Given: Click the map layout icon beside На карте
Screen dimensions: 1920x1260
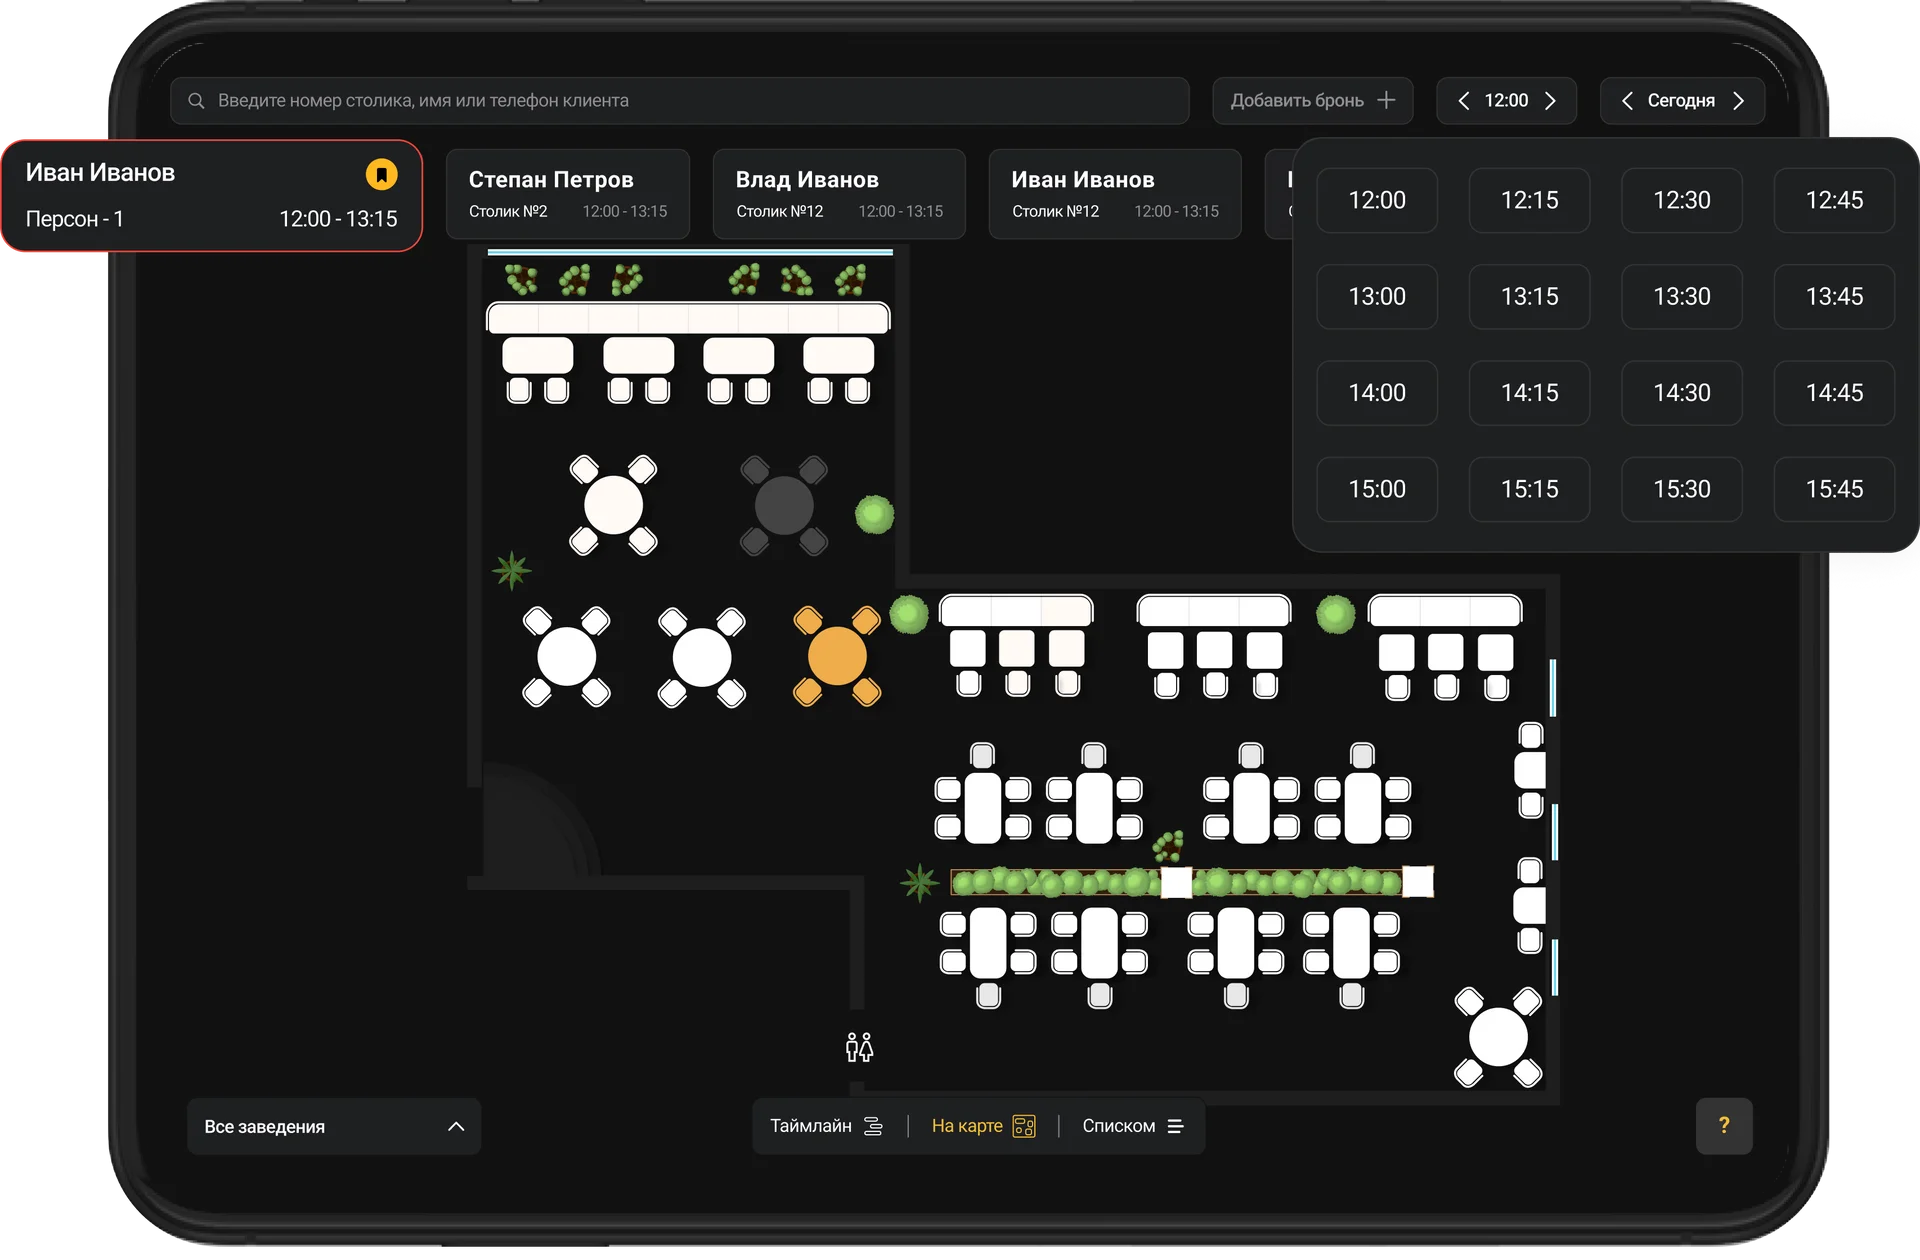Looking at the screenshot, I should tap(1024, 1127).
